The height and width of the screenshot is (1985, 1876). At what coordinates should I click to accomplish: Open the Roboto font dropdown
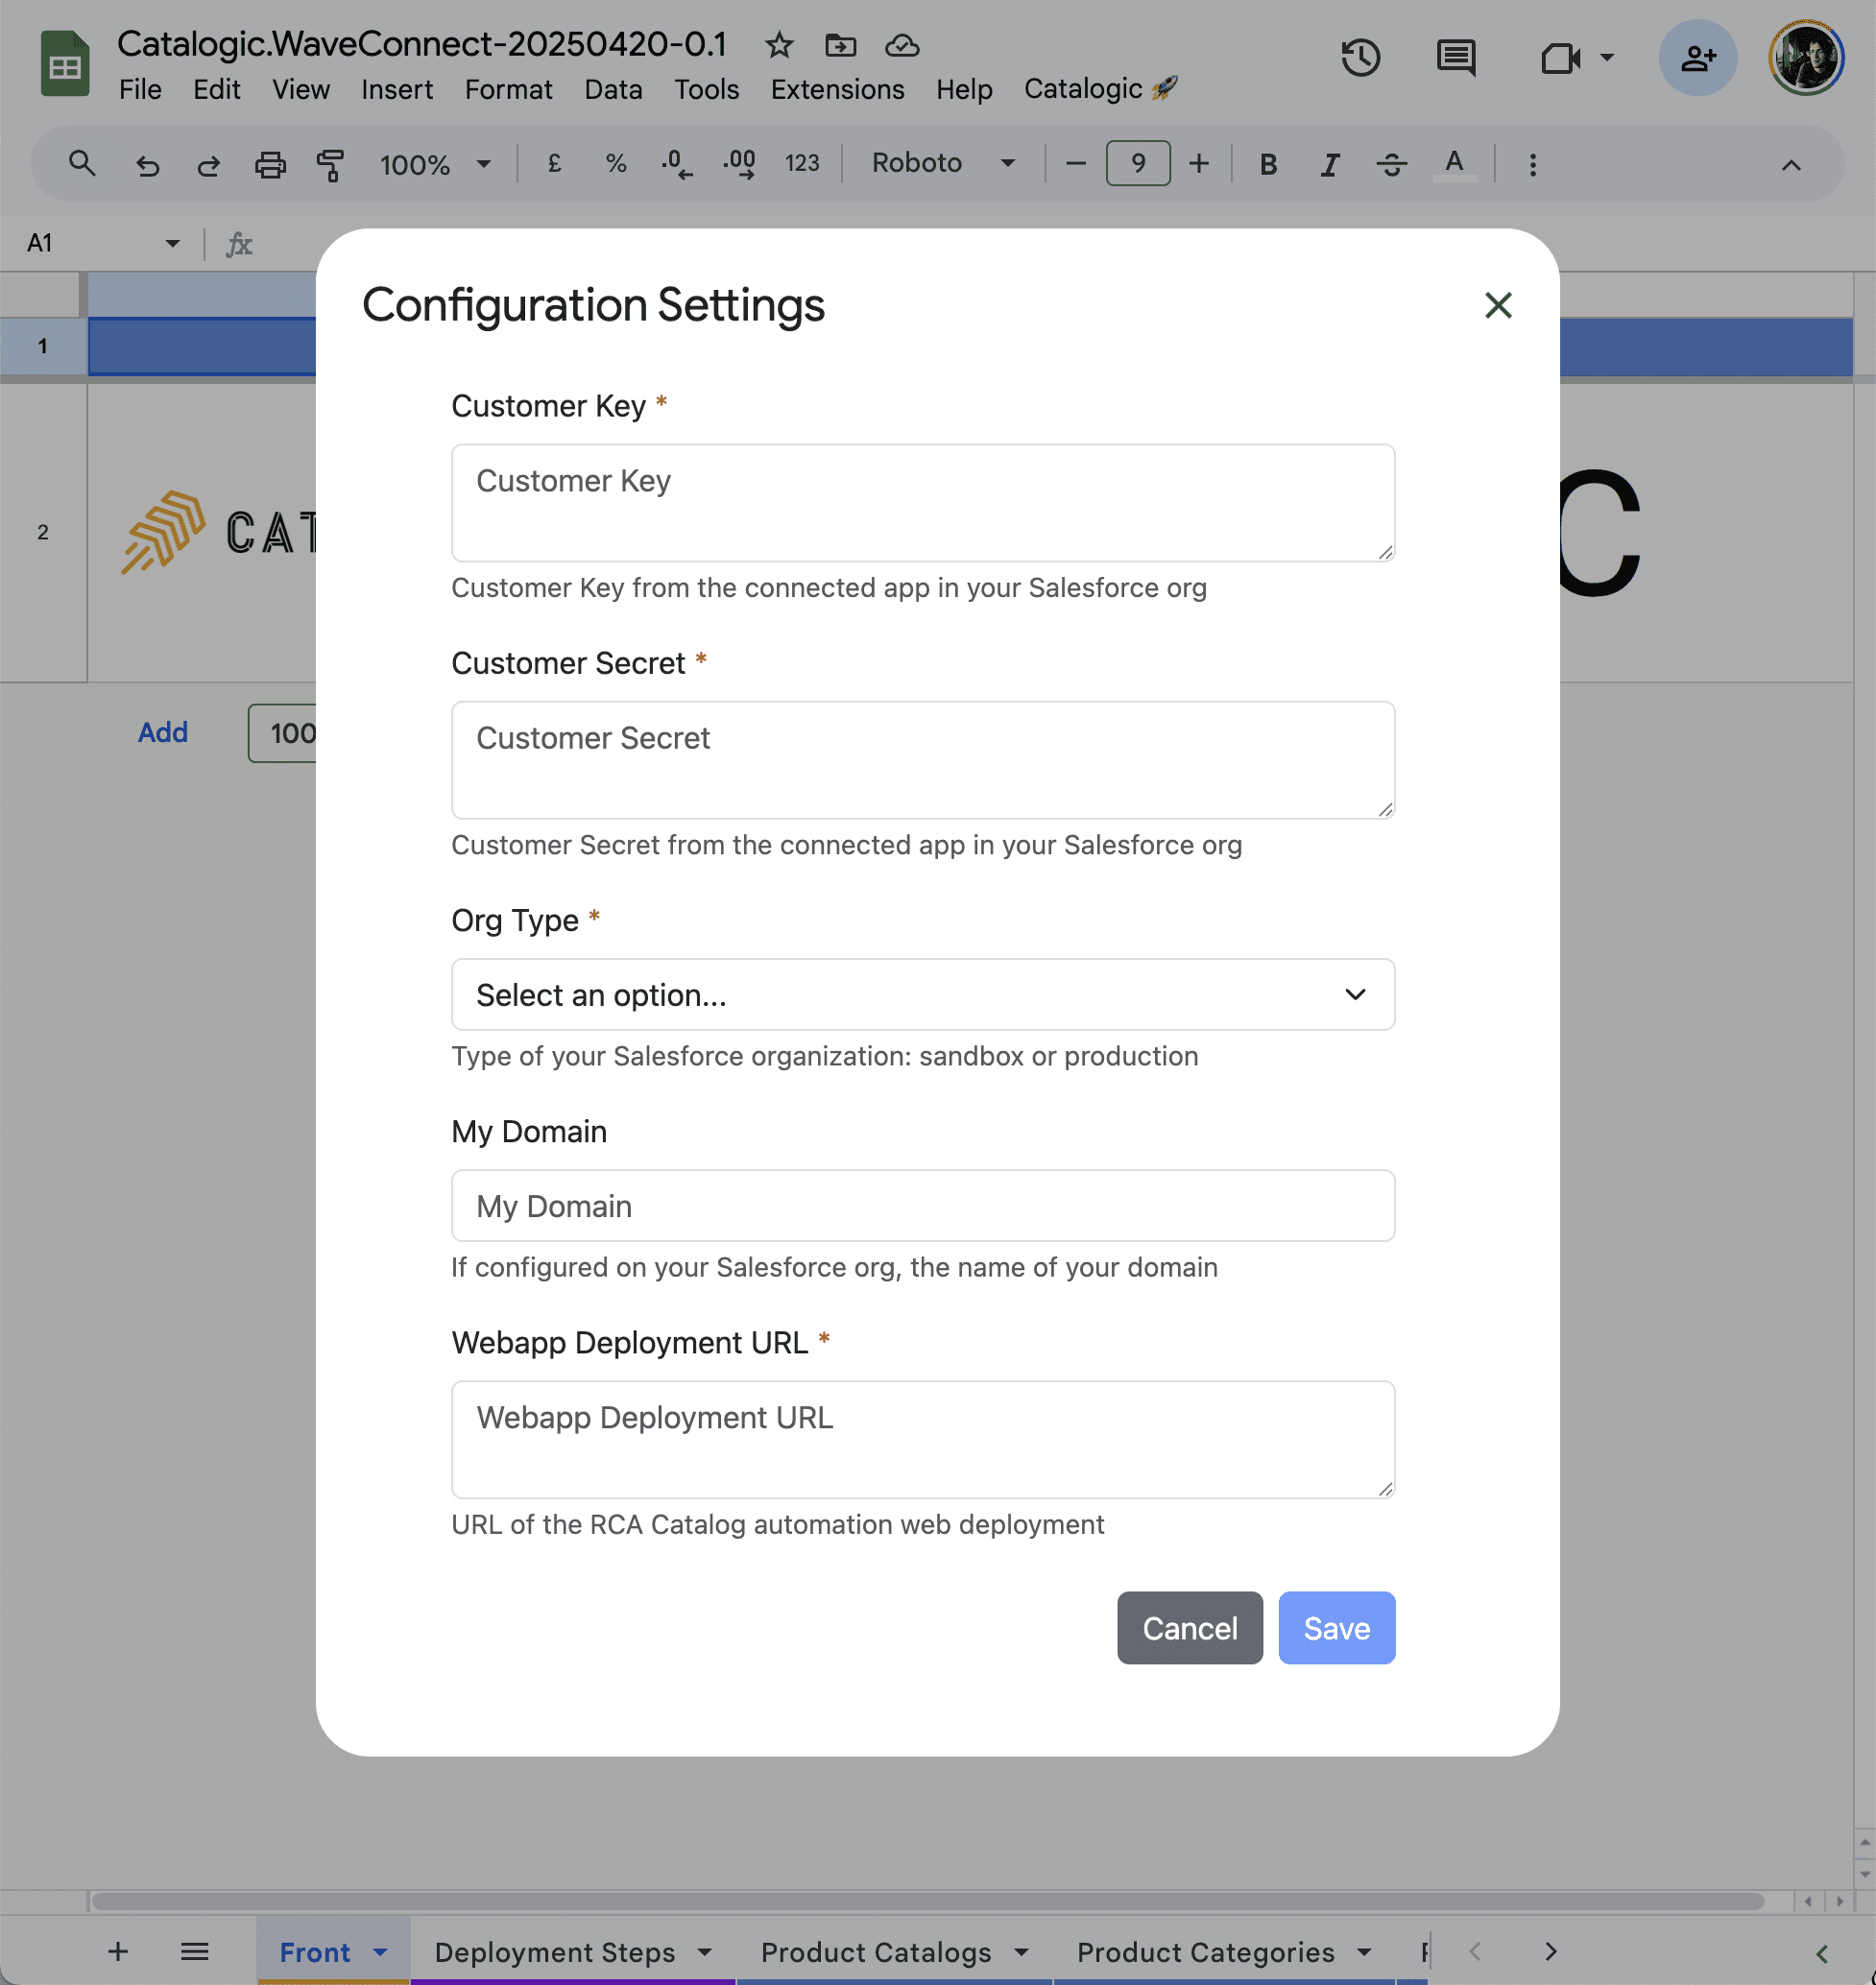click(x=942, y=163)
